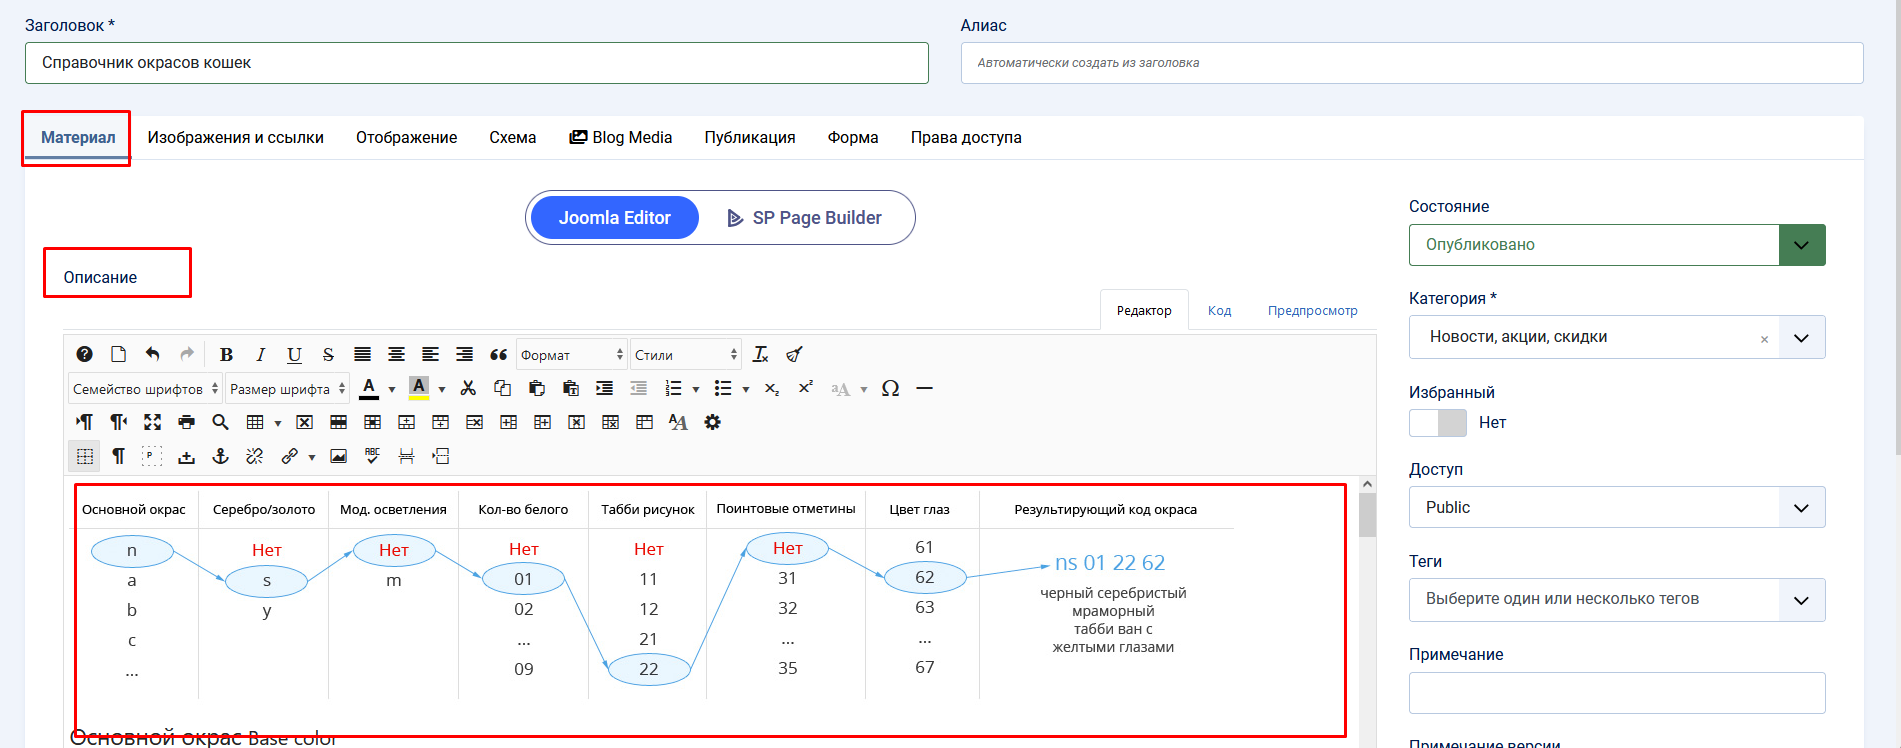Insert a horizontal rule
The image size is (1901, 748).
click(x=924, y=388)
